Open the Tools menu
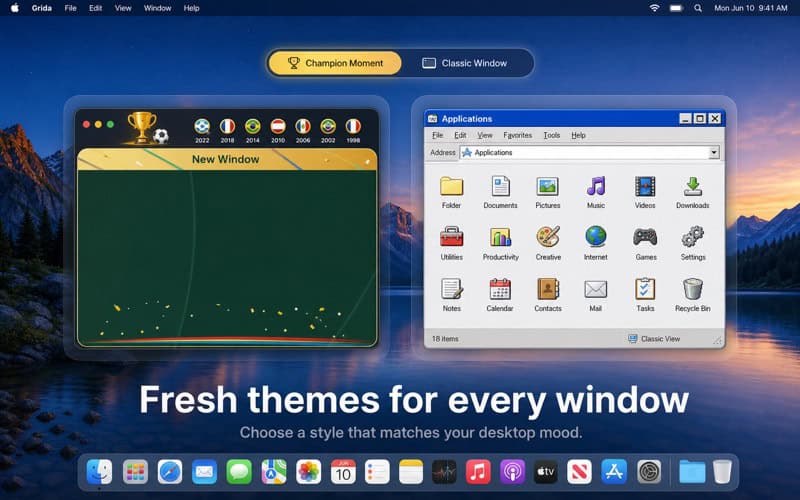 click(552, 135)
